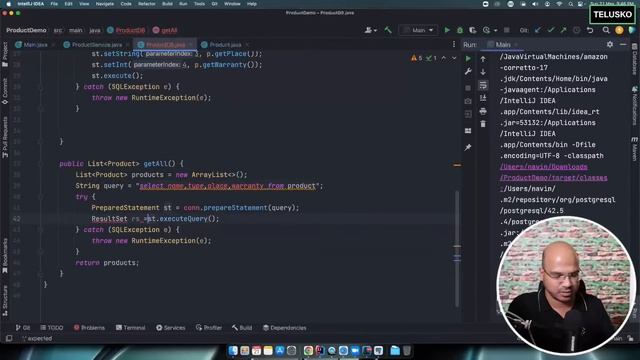Click the Git commit checkmark icon
640x360 pixels.
[551, 30]
